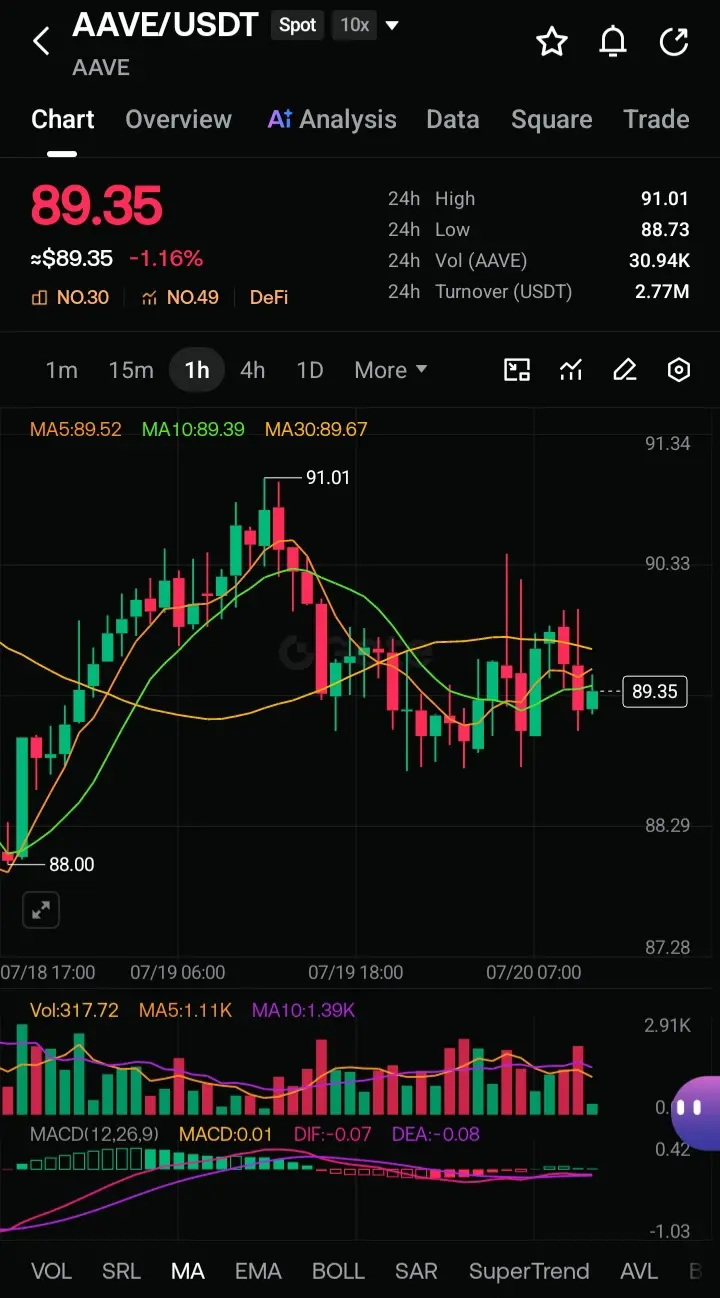The width and height of the screenshot is (720, 1298).
Task: Toggle the SAR indicator
Action: point(416,1271)
